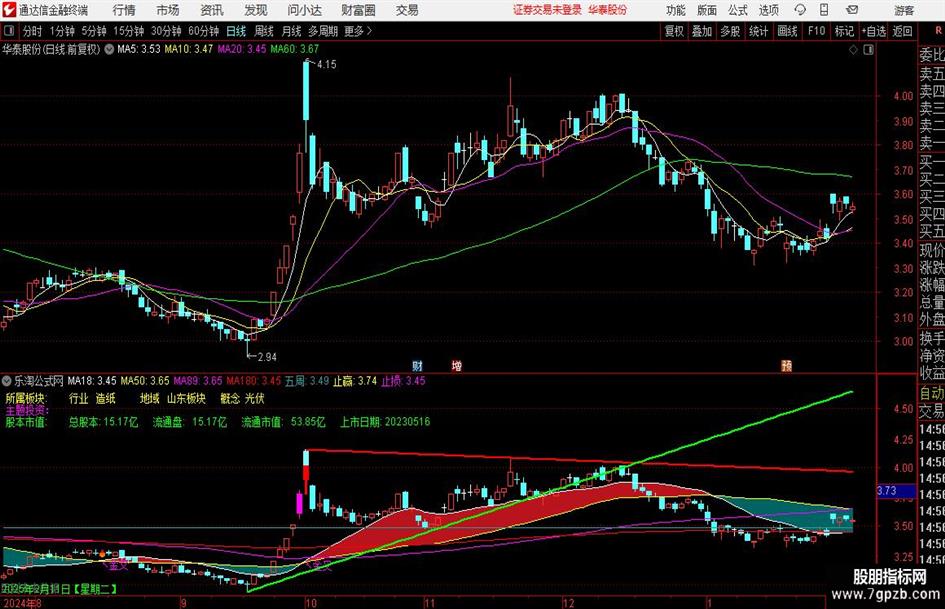Switch chart to 15分钟 period
This screenshot has width=945, height=609.
128,31
